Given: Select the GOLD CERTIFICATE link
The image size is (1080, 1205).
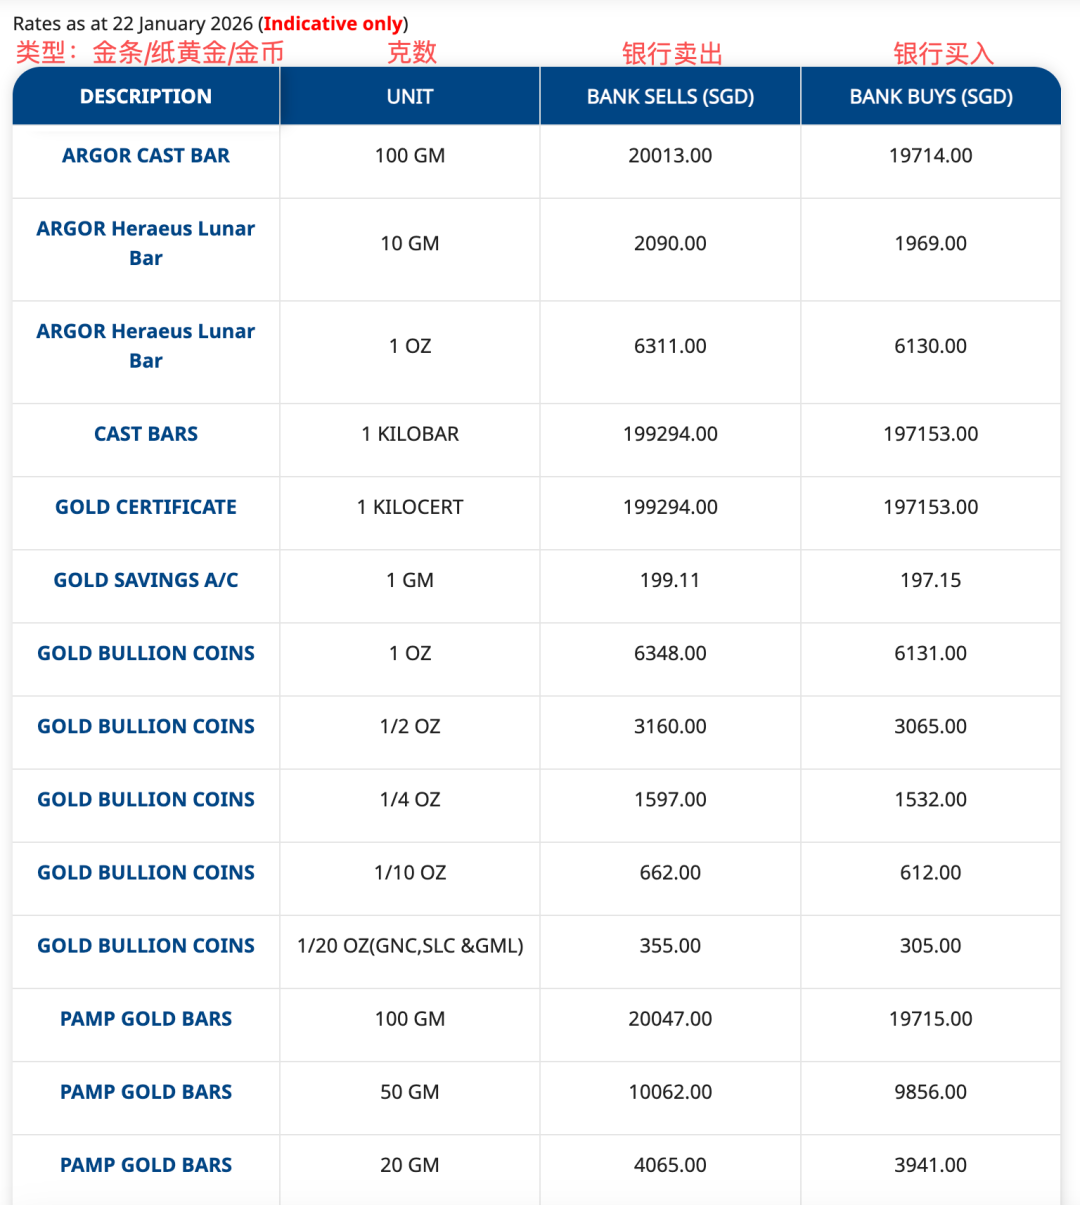Looking at the screenshot, I should 146,507.
